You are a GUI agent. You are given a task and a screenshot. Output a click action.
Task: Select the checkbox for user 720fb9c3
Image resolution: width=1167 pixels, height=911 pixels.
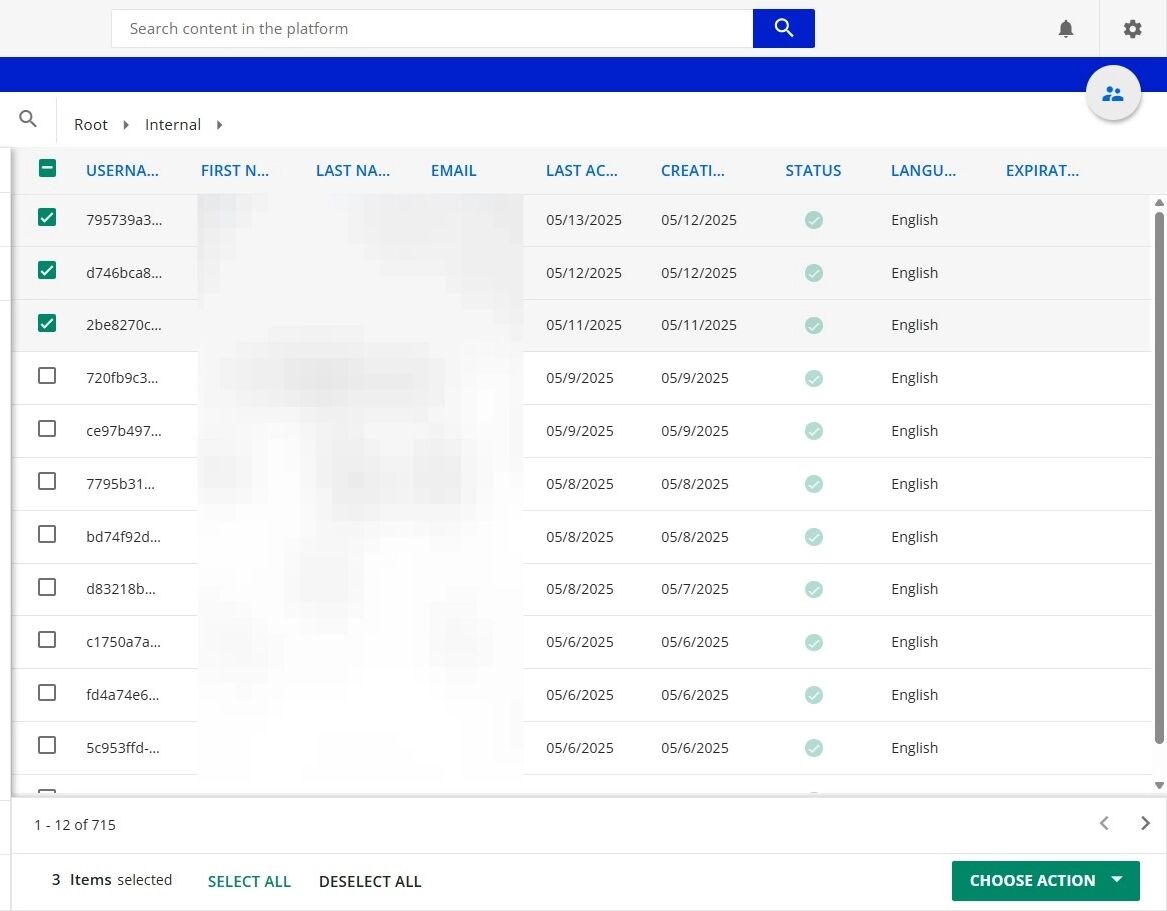tap(47, 376)
